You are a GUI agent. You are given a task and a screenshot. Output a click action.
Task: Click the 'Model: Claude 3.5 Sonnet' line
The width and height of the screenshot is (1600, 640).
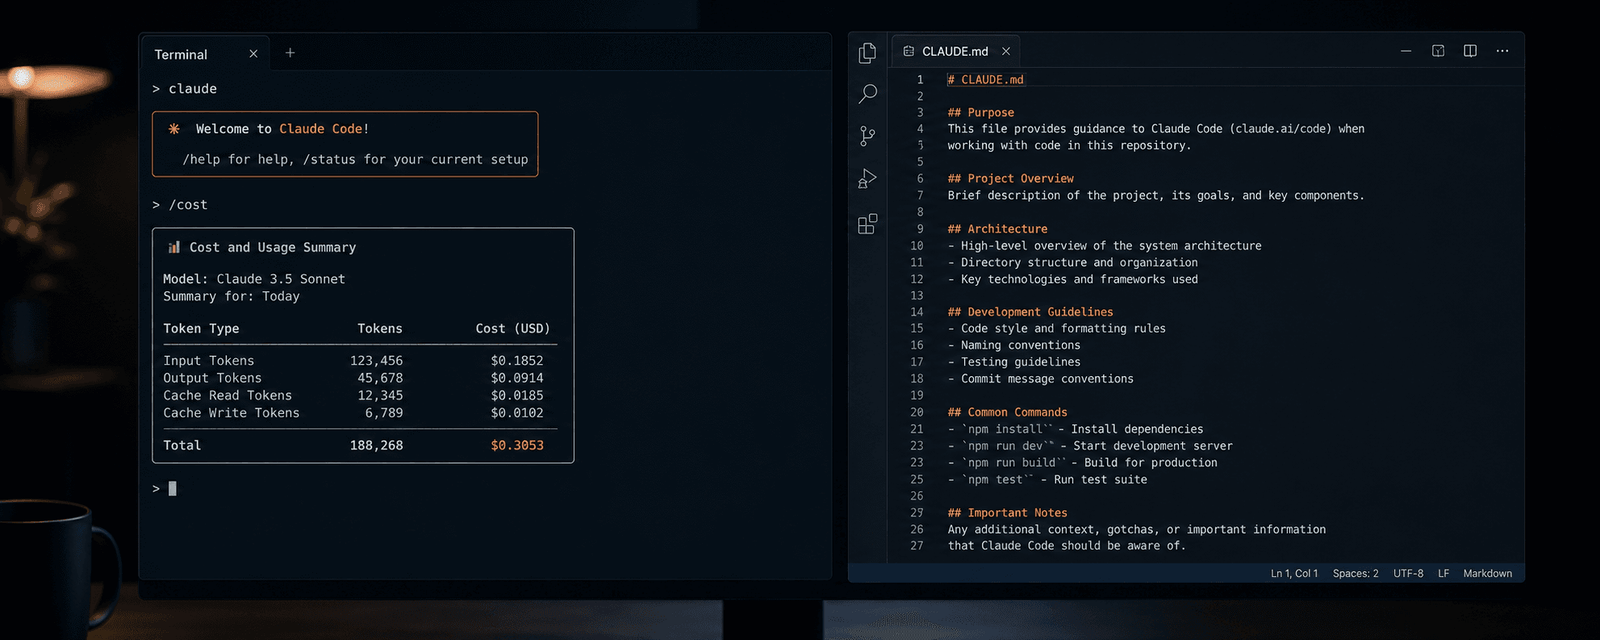(254, 279)
